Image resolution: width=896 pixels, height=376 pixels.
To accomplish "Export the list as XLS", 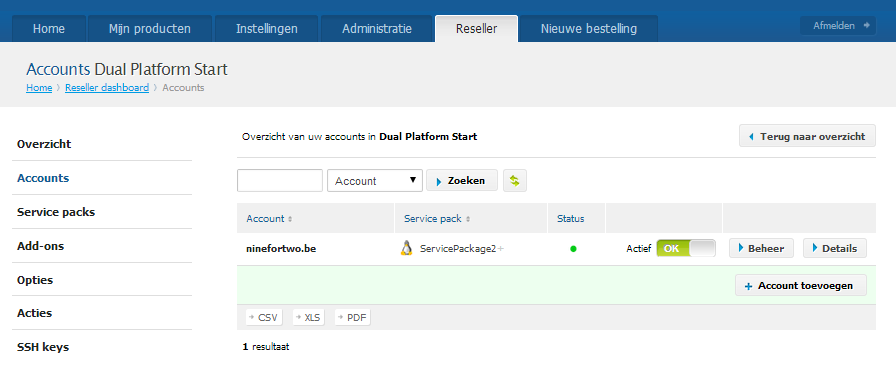I will coord(309,318).
